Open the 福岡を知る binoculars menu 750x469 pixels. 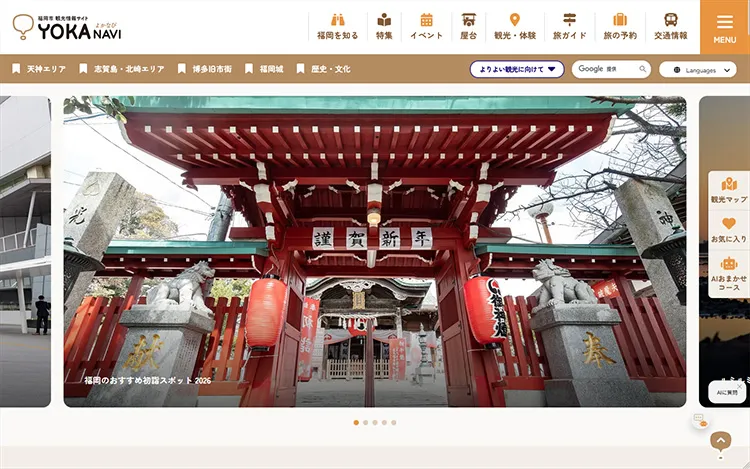click(338, 27)
